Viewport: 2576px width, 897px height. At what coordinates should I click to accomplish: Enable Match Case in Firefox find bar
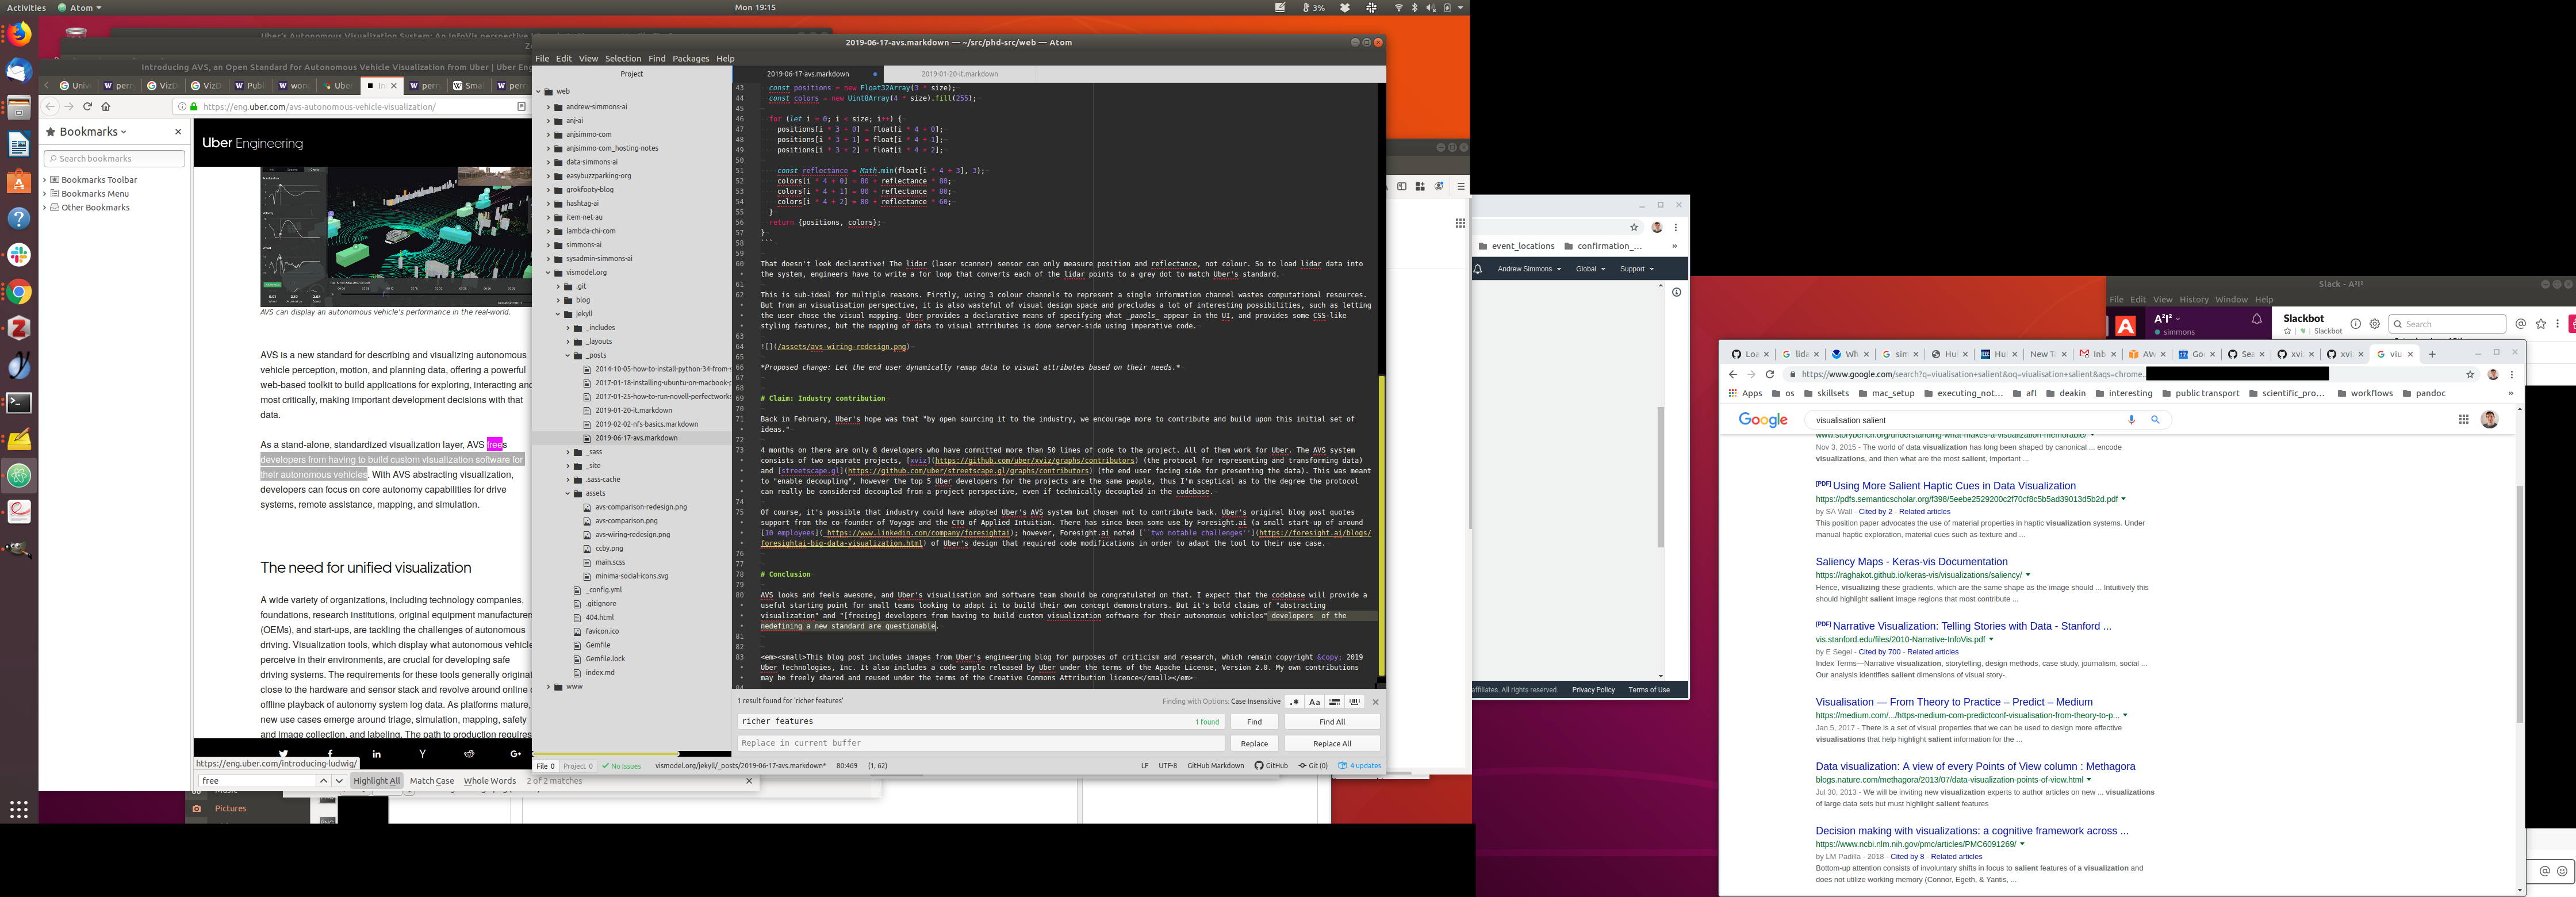click(x=431, y=781)
